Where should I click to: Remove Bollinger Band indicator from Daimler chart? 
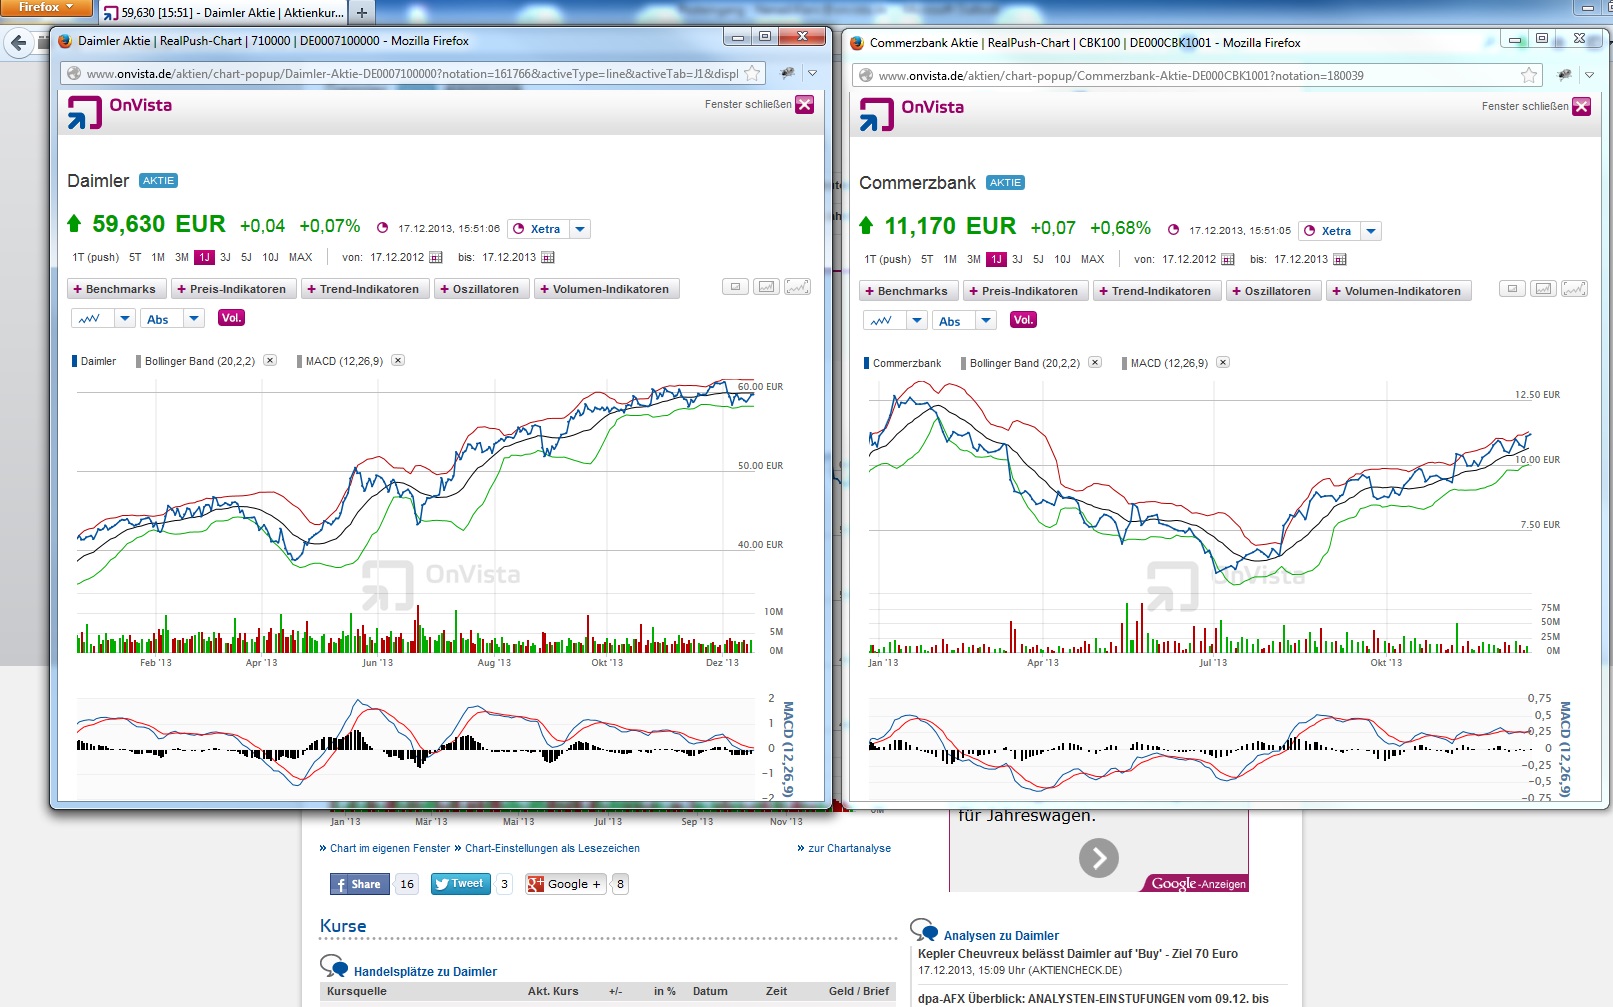(270, 361)
